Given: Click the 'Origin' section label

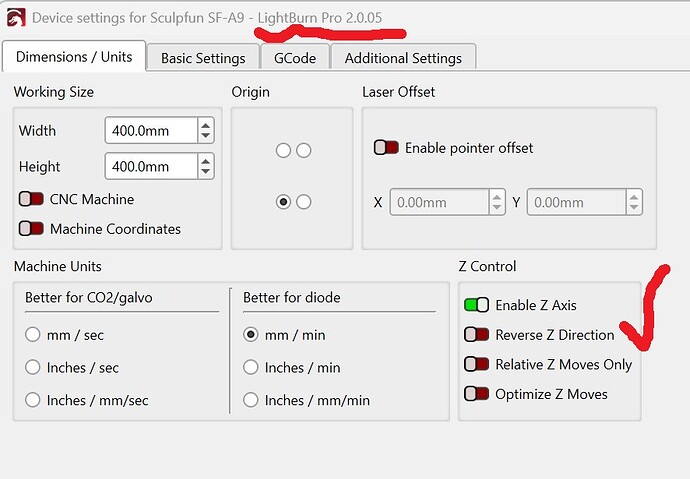Looking at the screenshot, I should pos(250,92).
